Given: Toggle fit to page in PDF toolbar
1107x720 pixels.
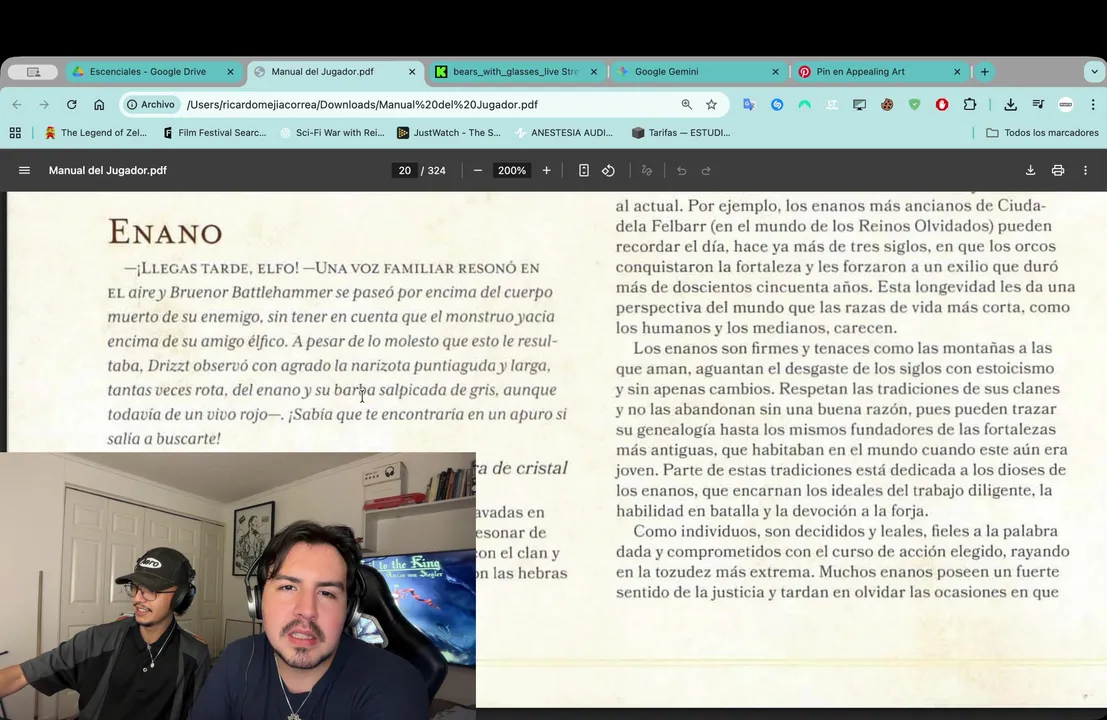Looking at the screenshot, I should (584, 170).
